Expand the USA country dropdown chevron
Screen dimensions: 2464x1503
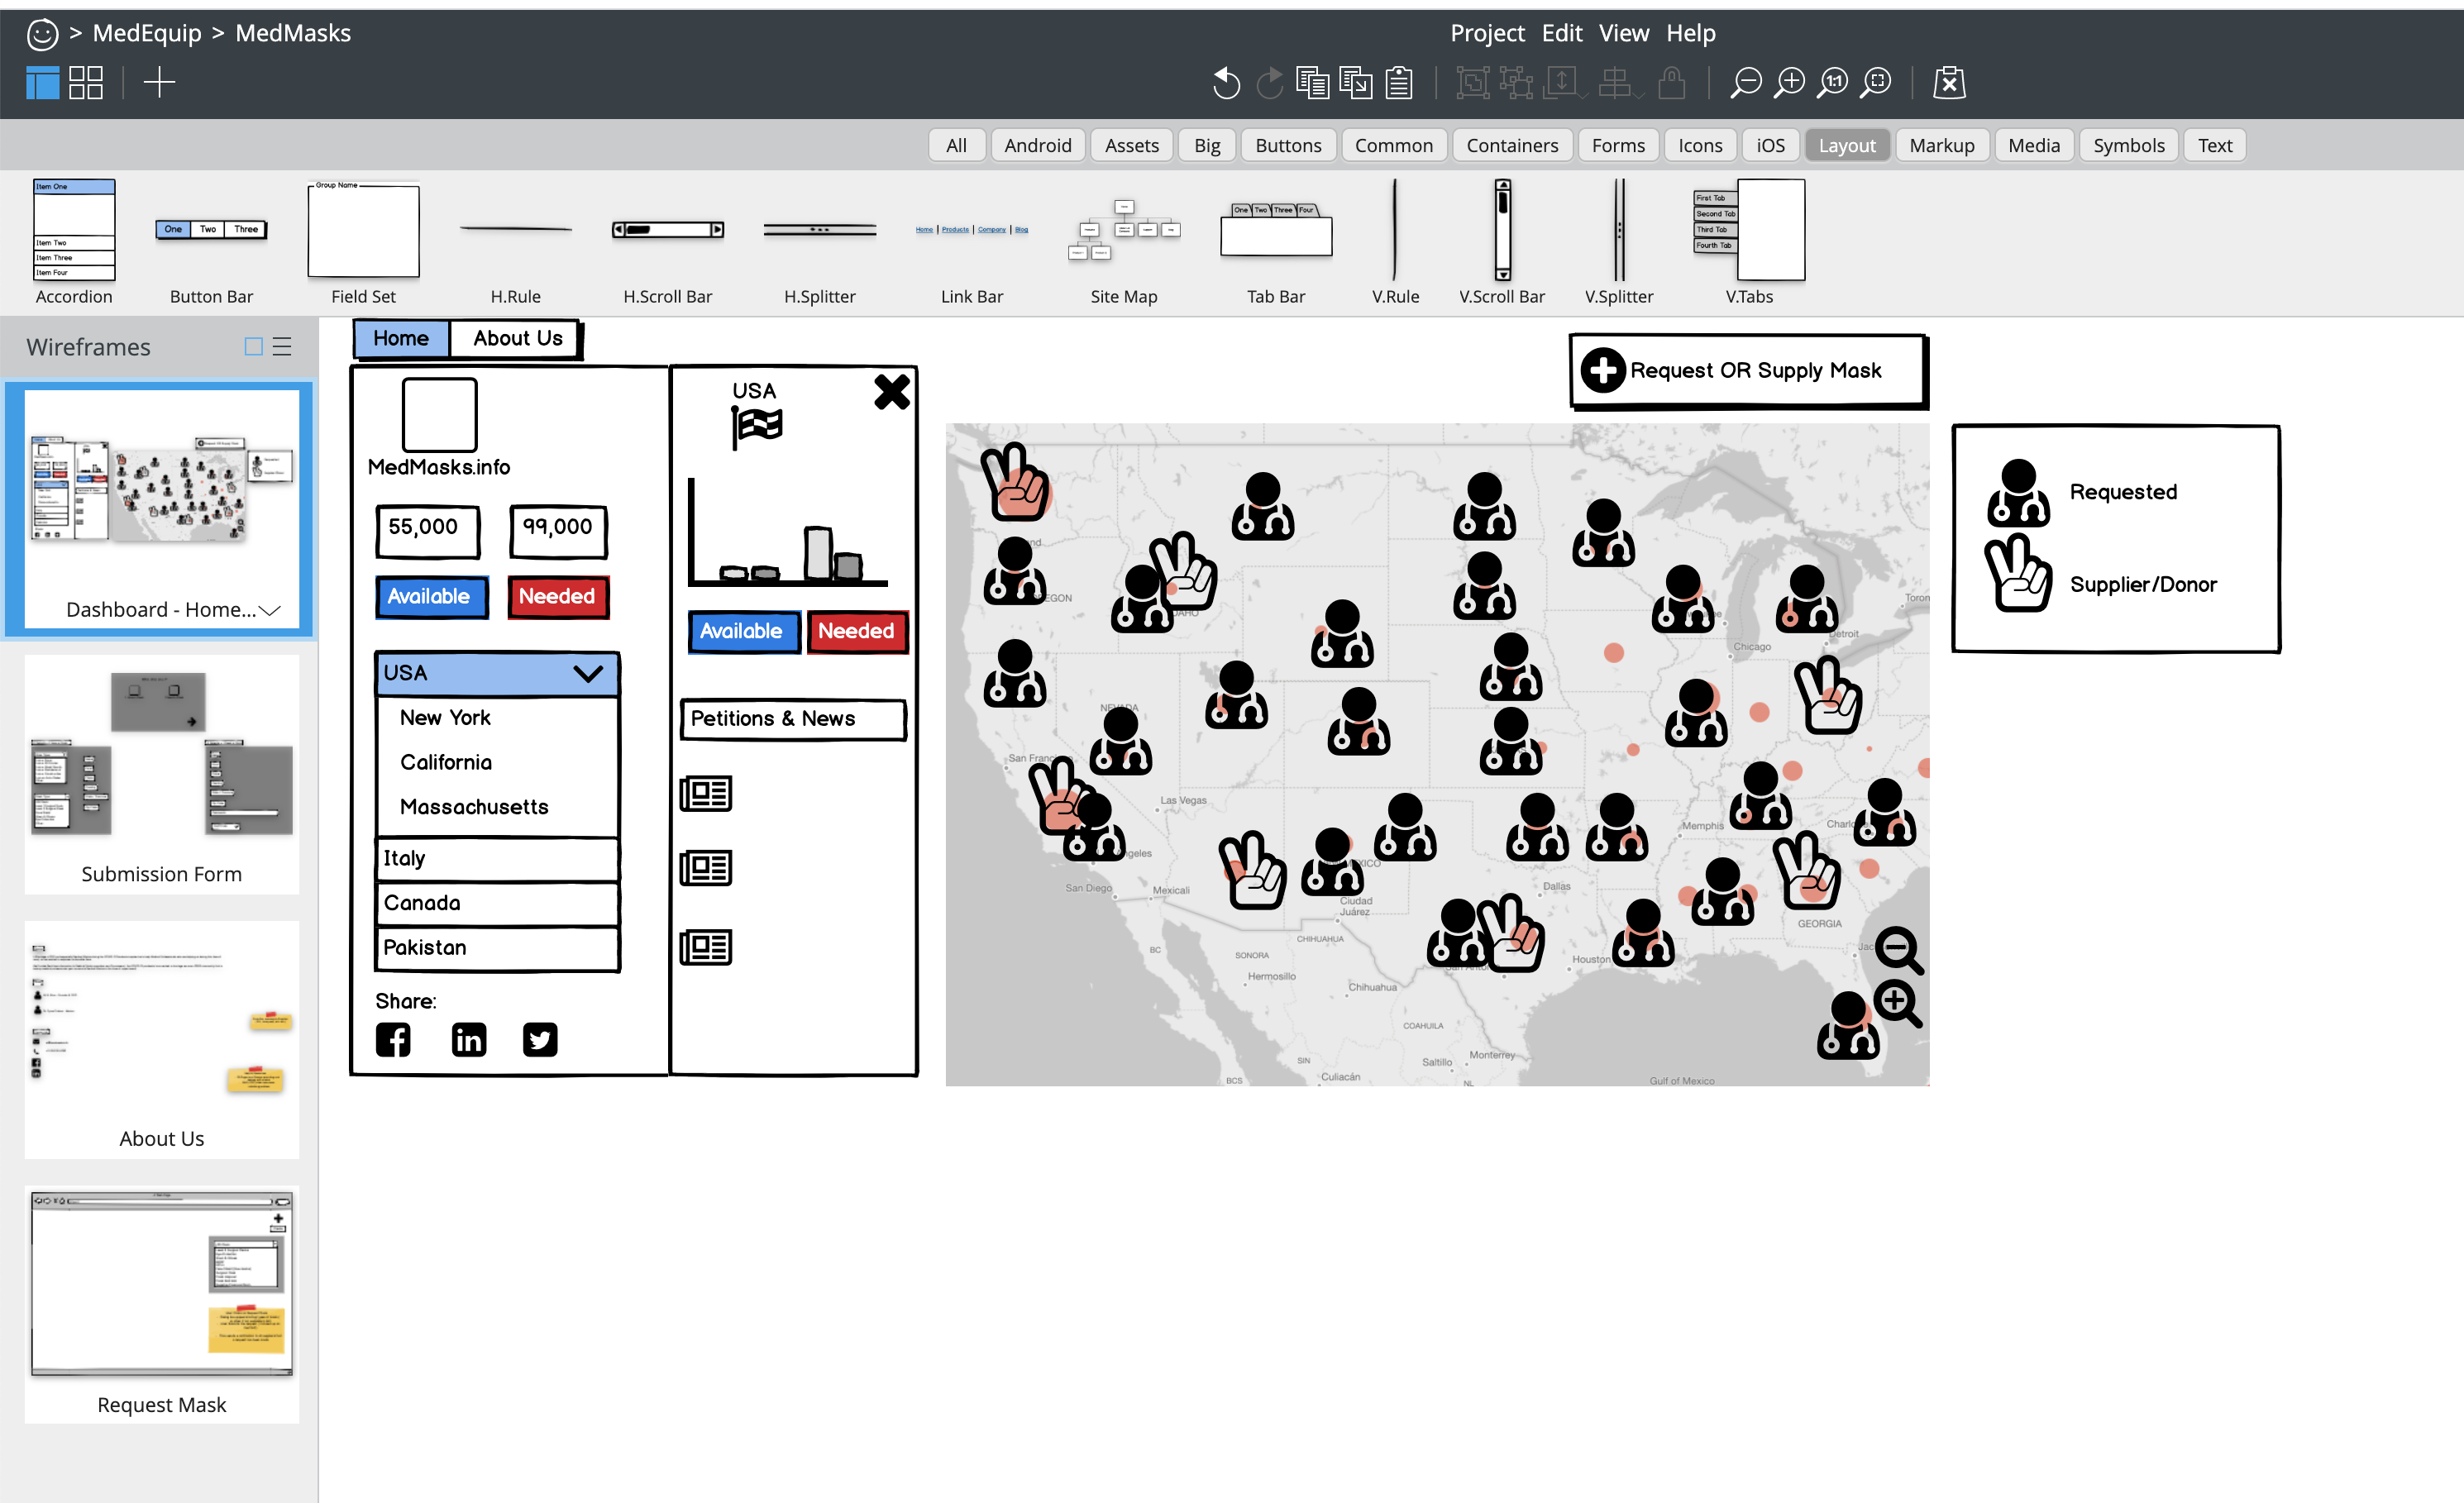tap(588, 673)
